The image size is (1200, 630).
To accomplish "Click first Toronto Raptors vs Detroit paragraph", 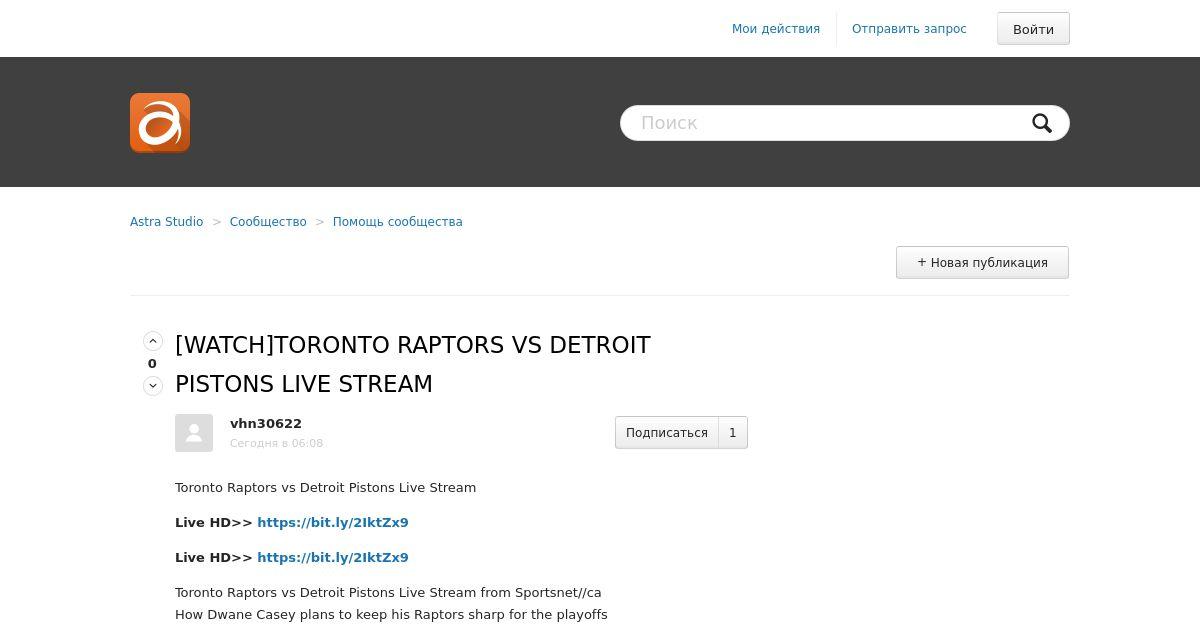I will pyautogui.click(x=325, y=488).
